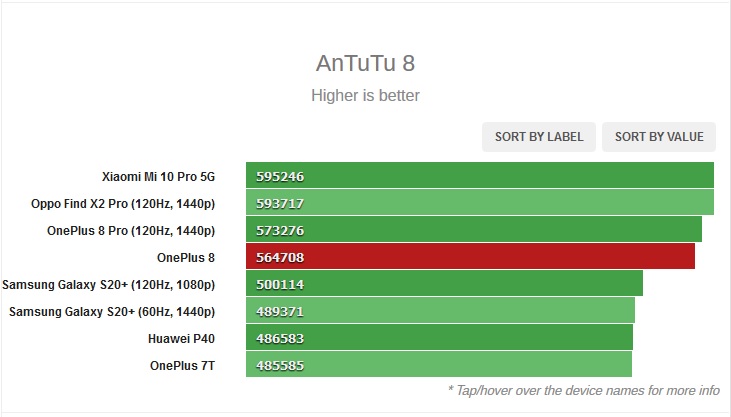
Task: Select the bar with value 485585
Action: [439, 364]
